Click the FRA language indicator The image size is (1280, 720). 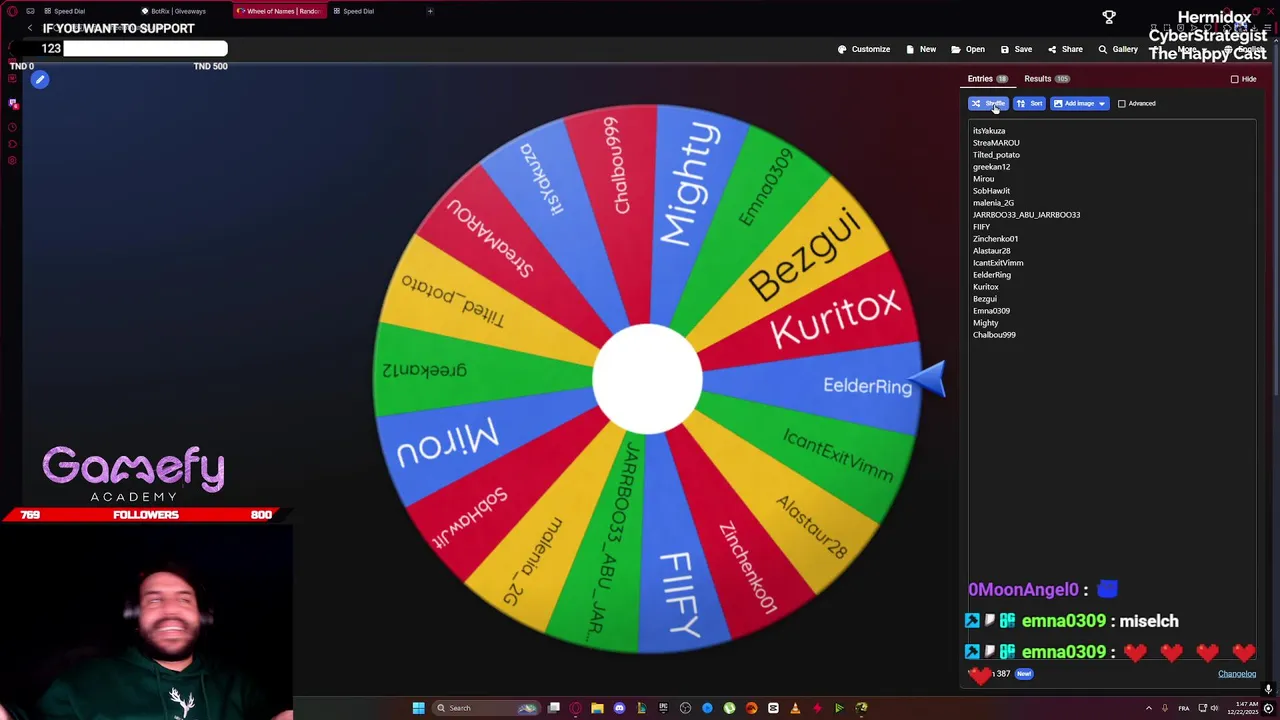(x=1184, y=708)
